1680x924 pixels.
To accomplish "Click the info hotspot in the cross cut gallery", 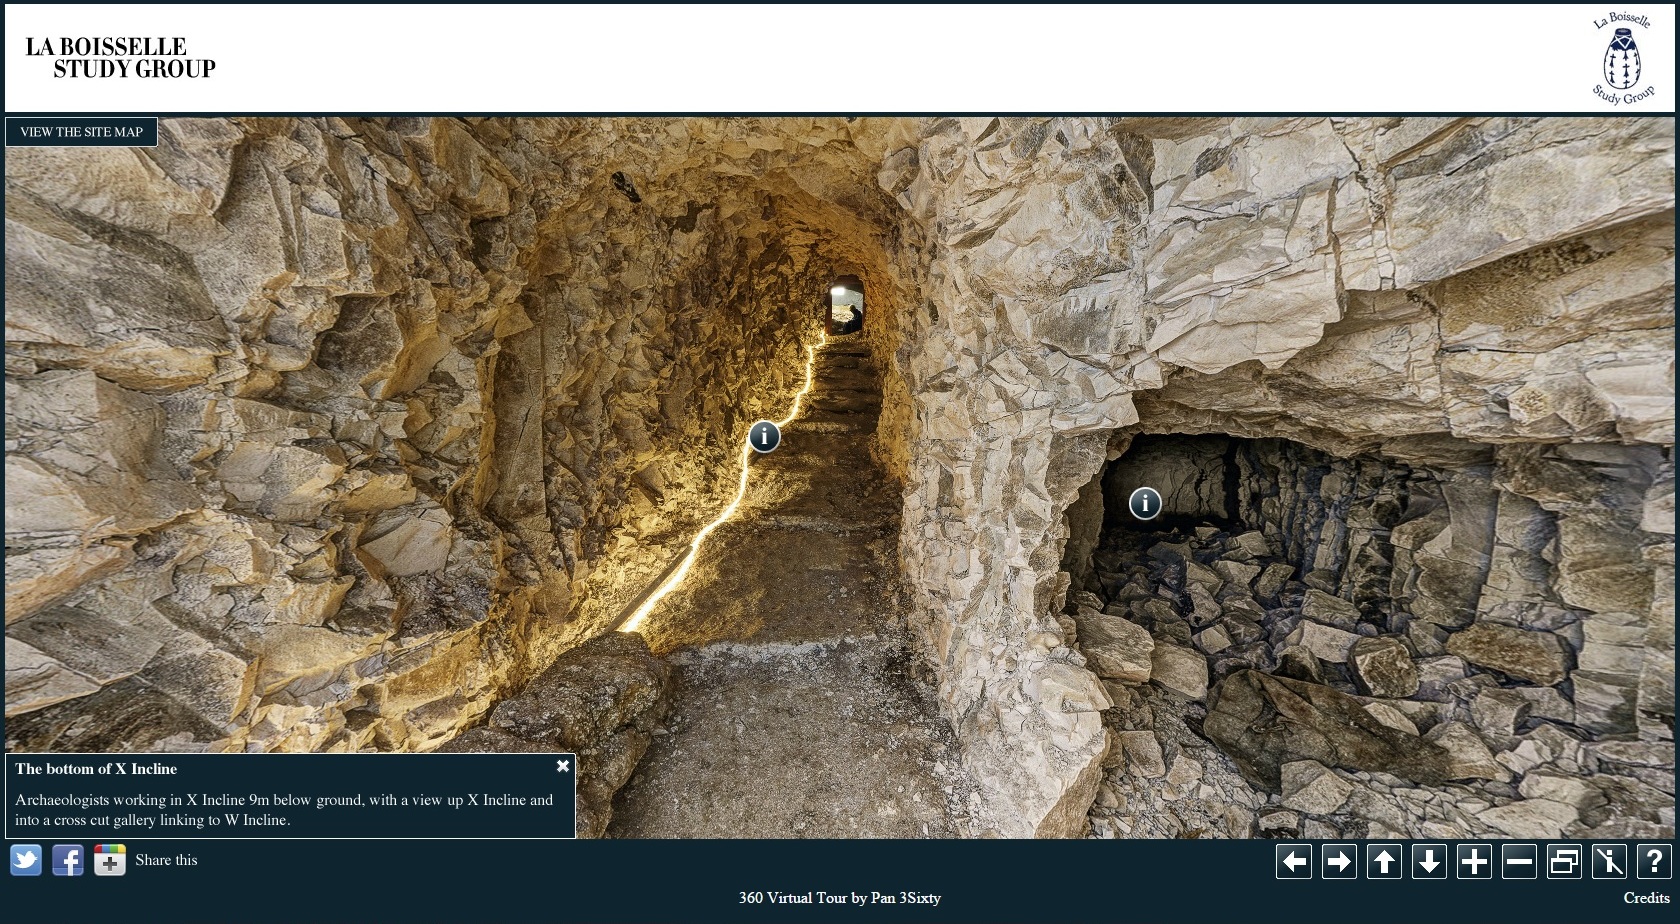I will 1145,503.
